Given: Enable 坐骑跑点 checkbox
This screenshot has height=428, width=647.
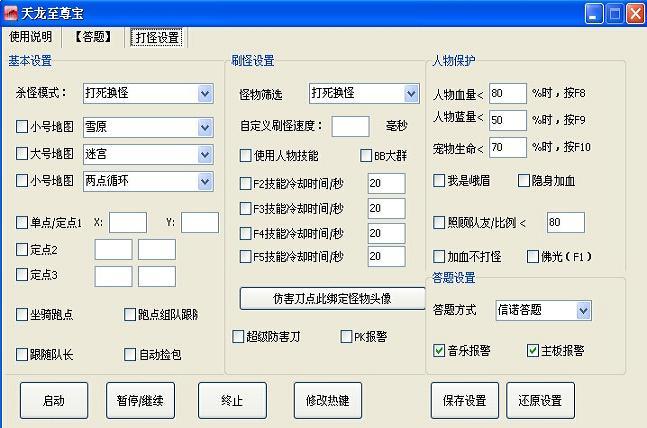Looking at the screenshot, I should 21,314.
